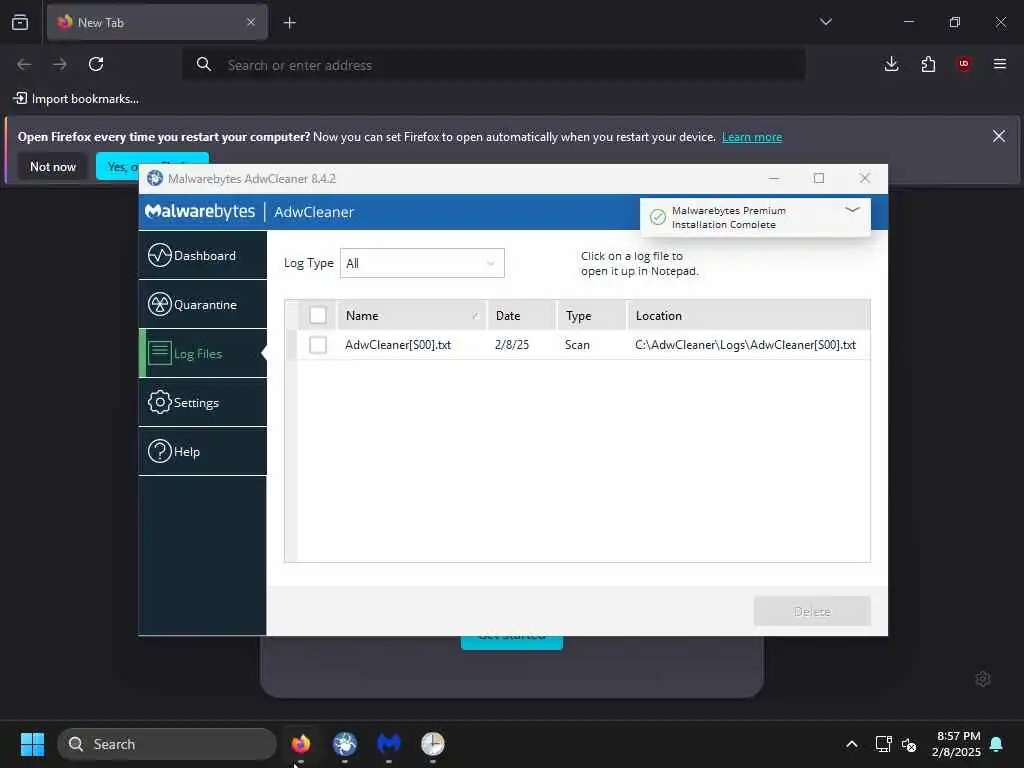Sort logs by Date column

tap(521, 315)
